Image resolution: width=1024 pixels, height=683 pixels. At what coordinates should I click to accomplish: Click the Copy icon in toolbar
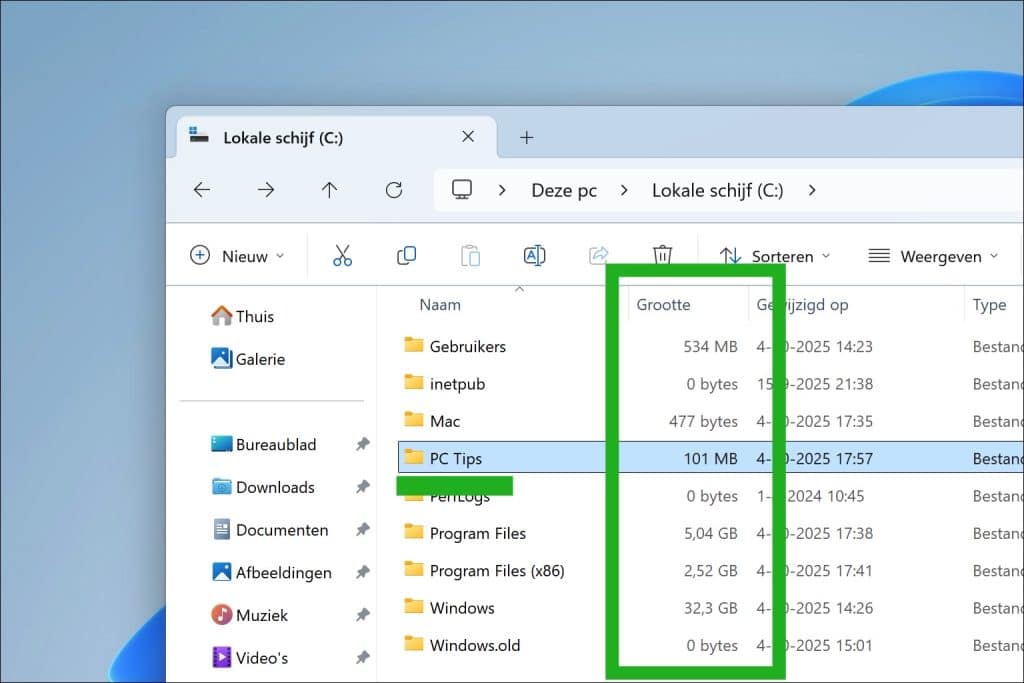[x=406, y=256]
